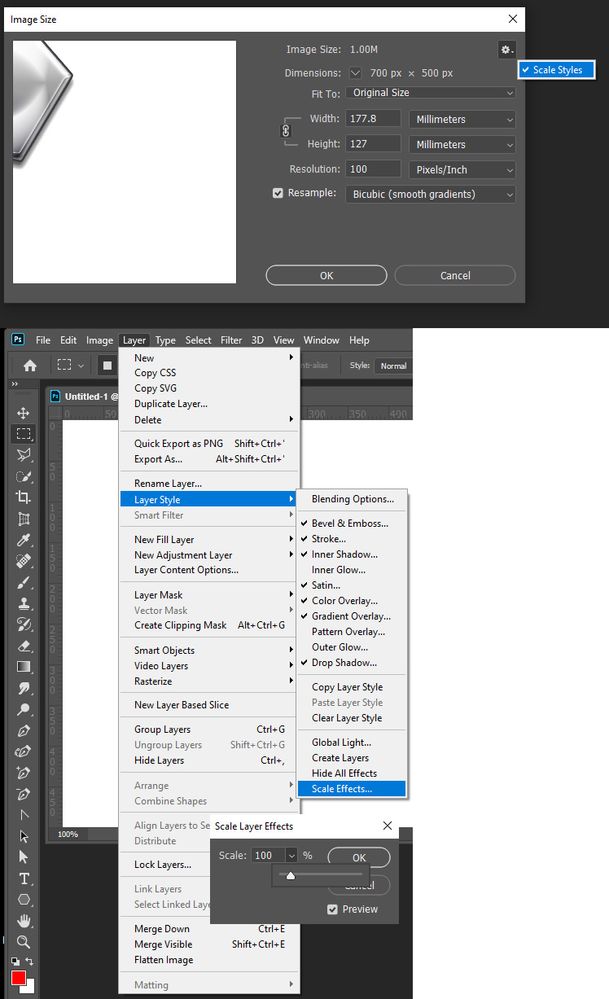
Task: Select the Add Anchor Point tool
Action: 24,773
